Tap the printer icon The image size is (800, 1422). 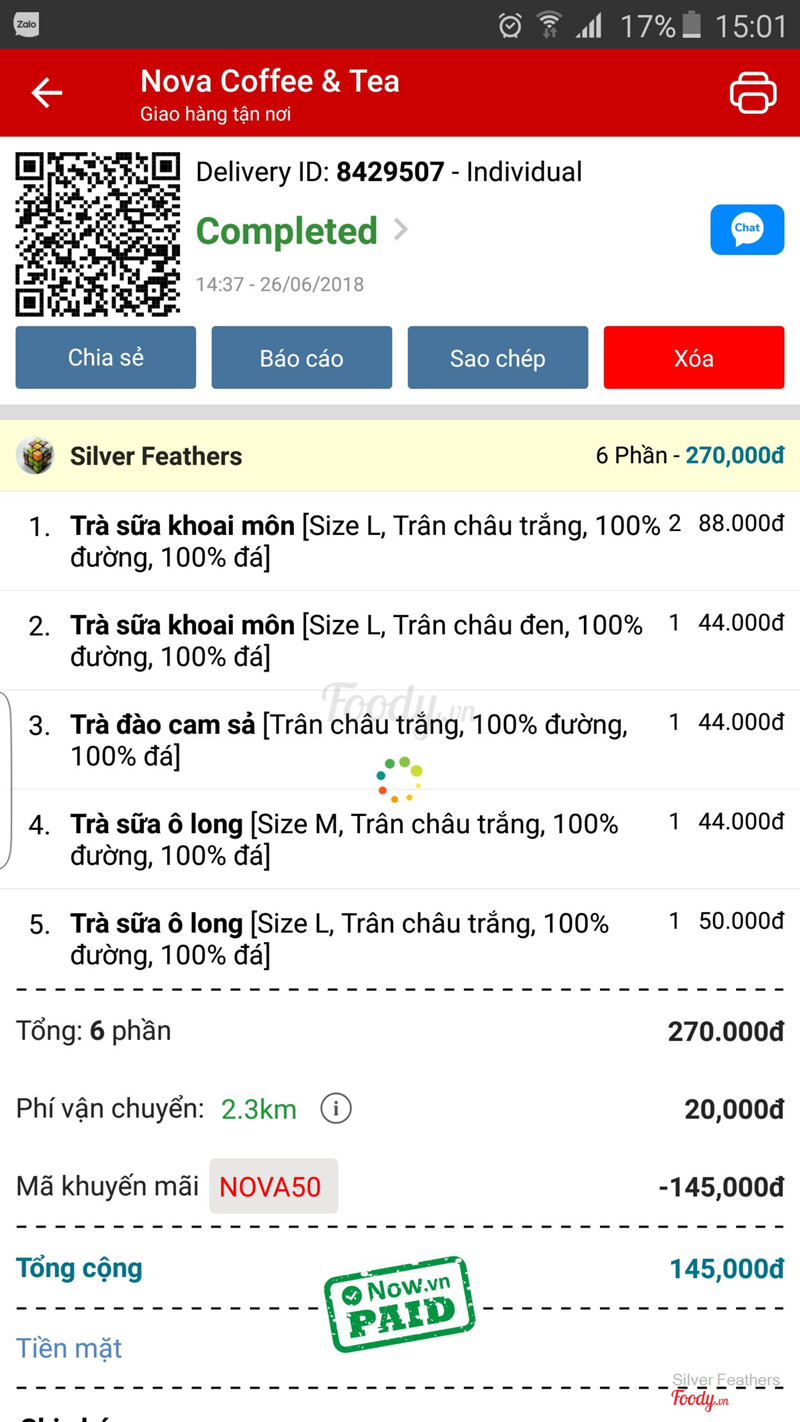pyautogui.click(x=752, y=93)
